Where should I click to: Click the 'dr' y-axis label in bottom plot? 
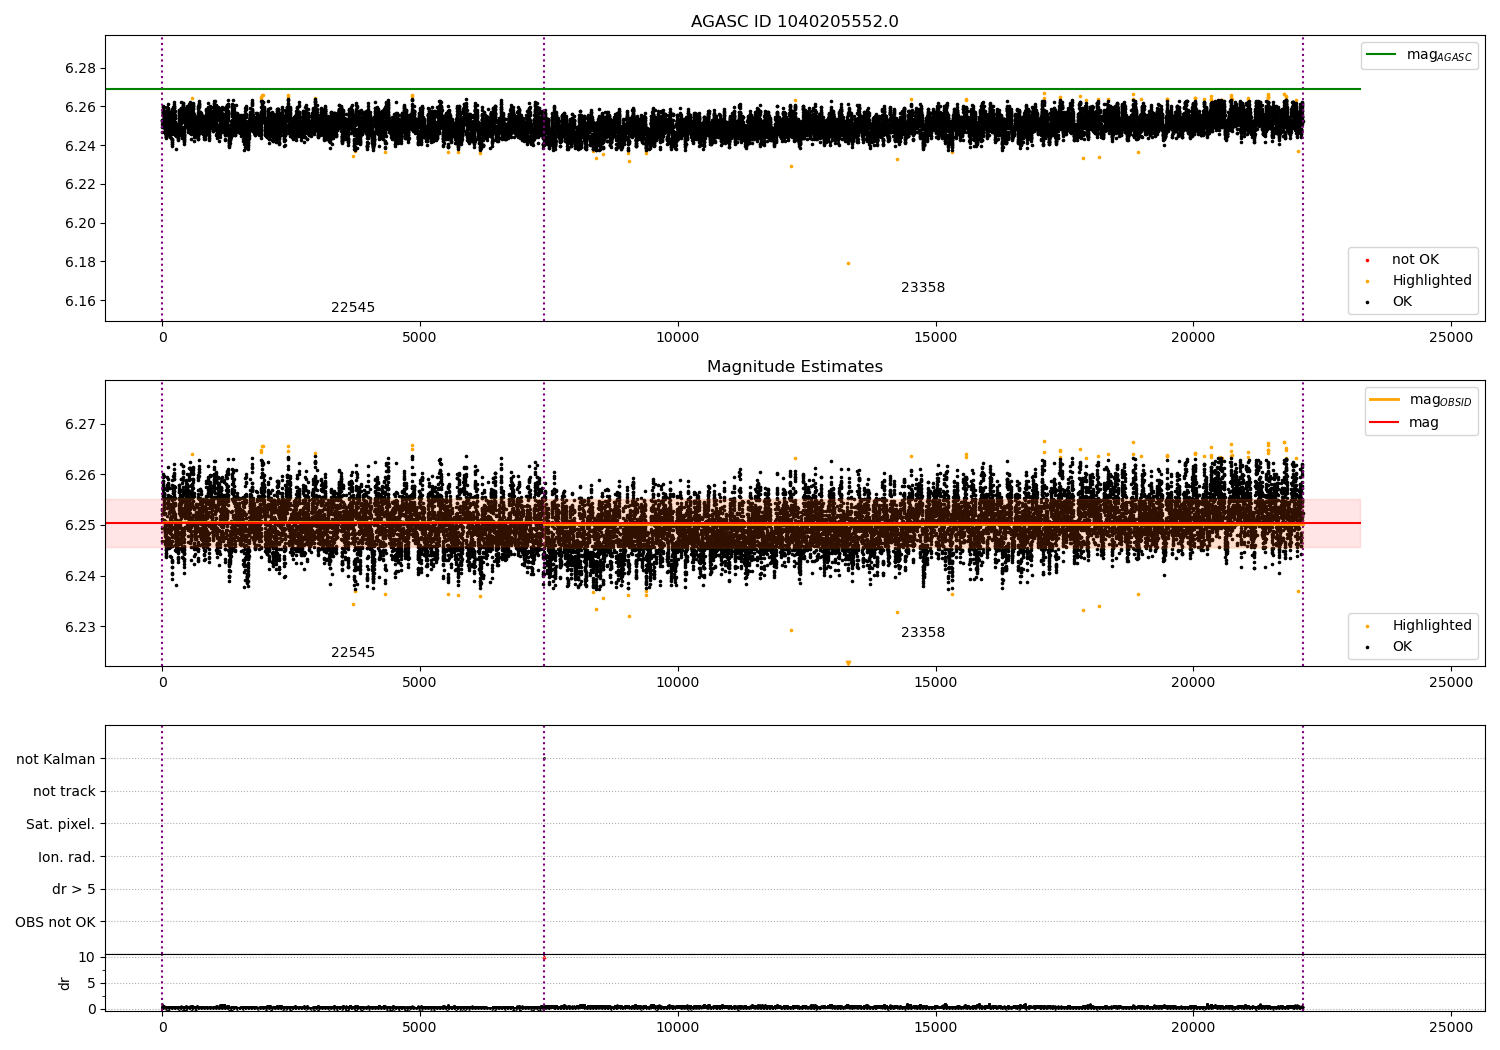tap(65, 983)
